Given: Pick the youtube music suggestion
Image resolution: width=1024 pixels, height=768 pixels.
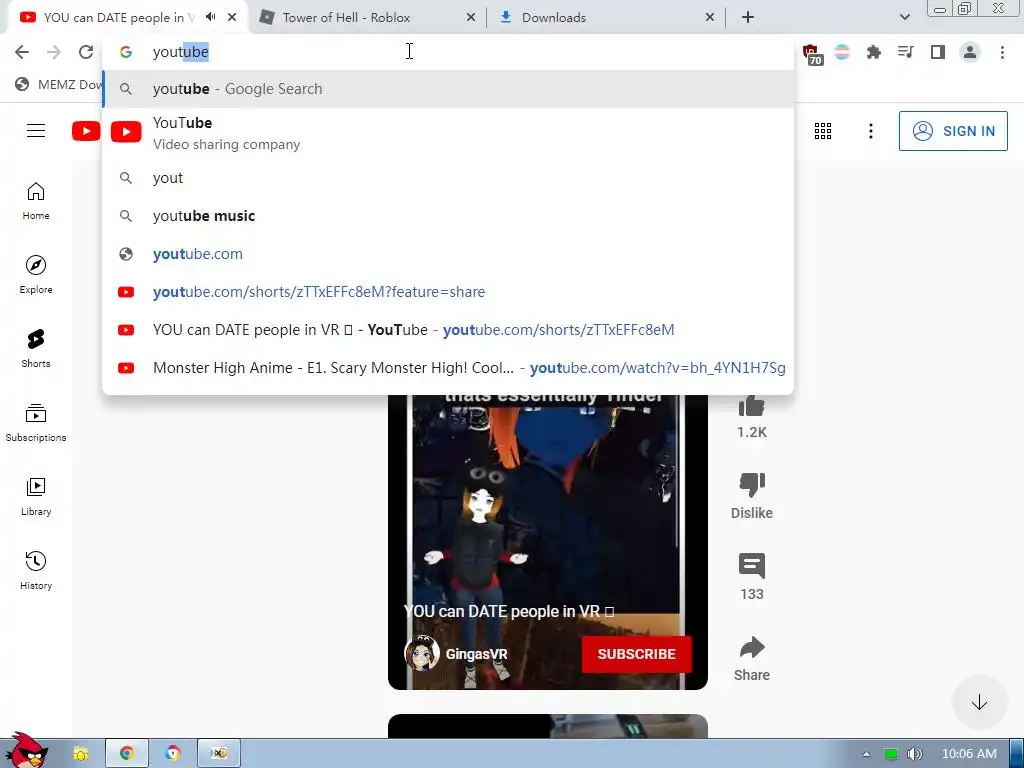Looking at the screenshot, I should 448,216.
